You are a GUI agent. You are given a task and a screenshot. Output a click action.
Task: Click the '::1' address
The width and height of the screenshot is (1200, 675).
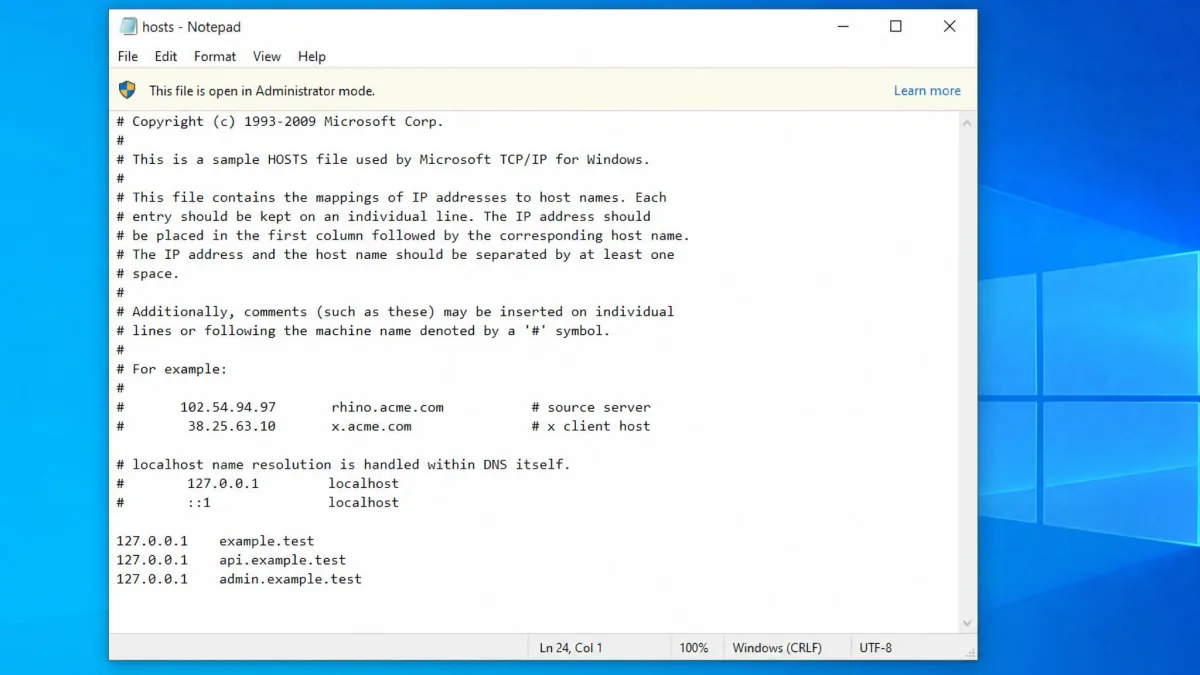[199, 503]
